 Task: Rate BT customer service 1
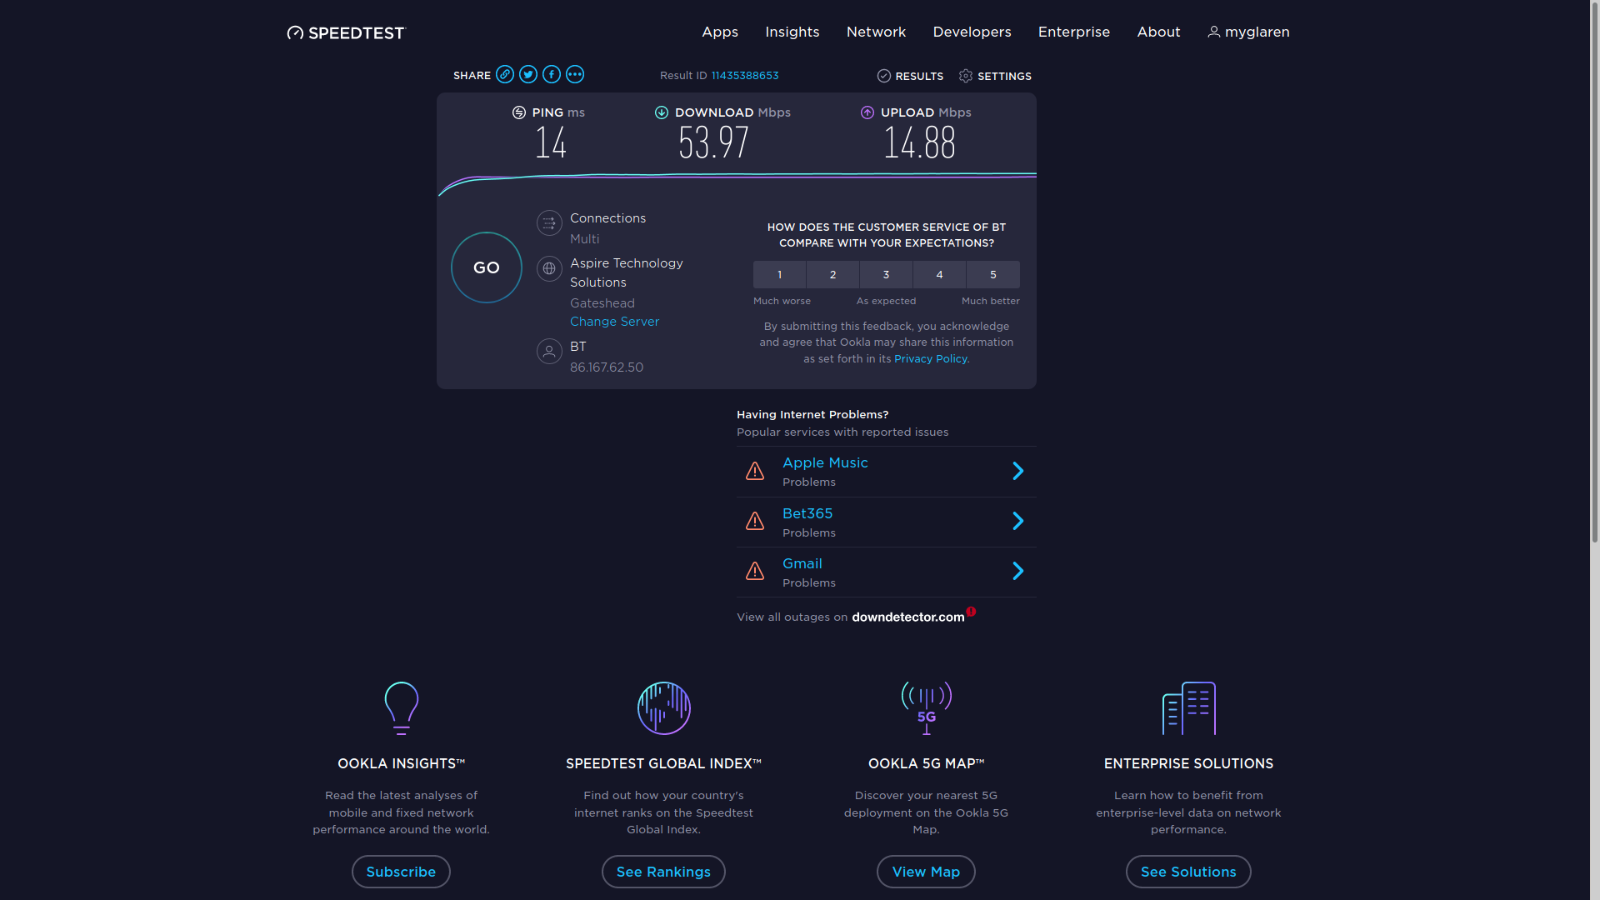point(780,275)
